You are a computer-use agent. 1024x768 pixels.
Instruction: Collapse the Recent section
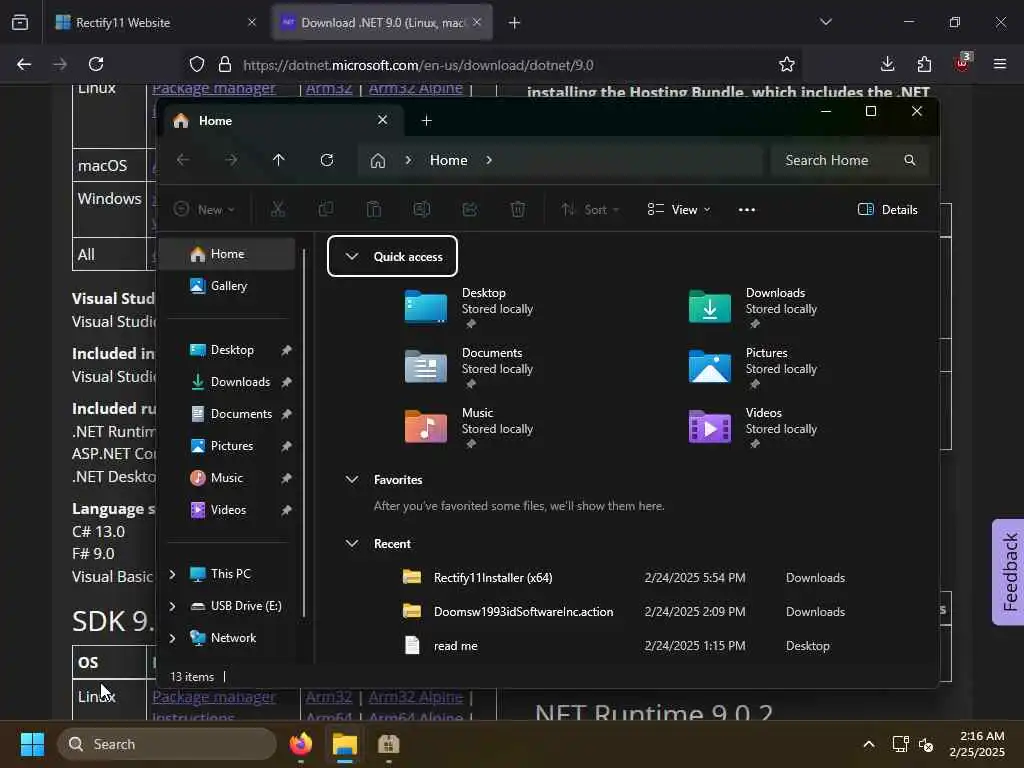[x=351, y=543]
